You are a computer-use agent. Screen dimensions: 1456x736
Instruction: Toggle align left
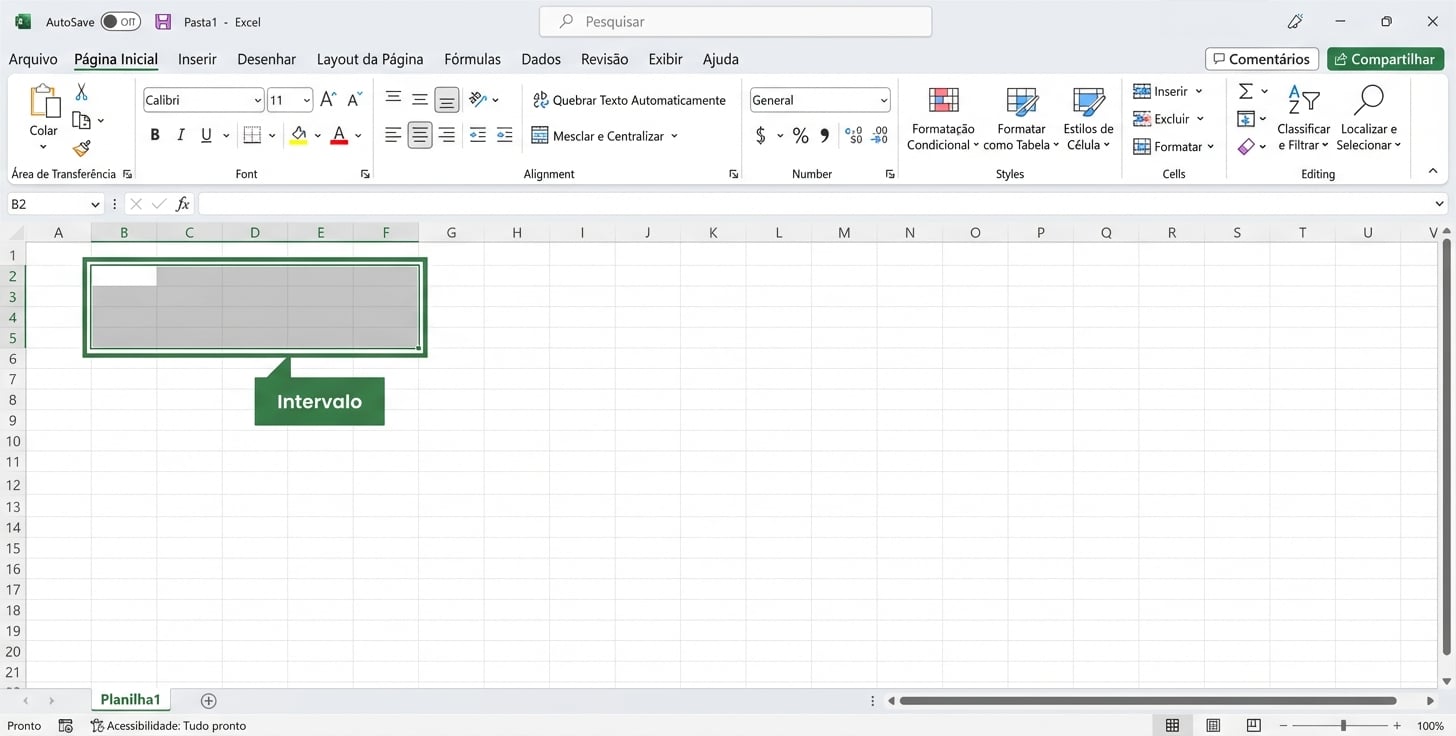coord(393,135)
